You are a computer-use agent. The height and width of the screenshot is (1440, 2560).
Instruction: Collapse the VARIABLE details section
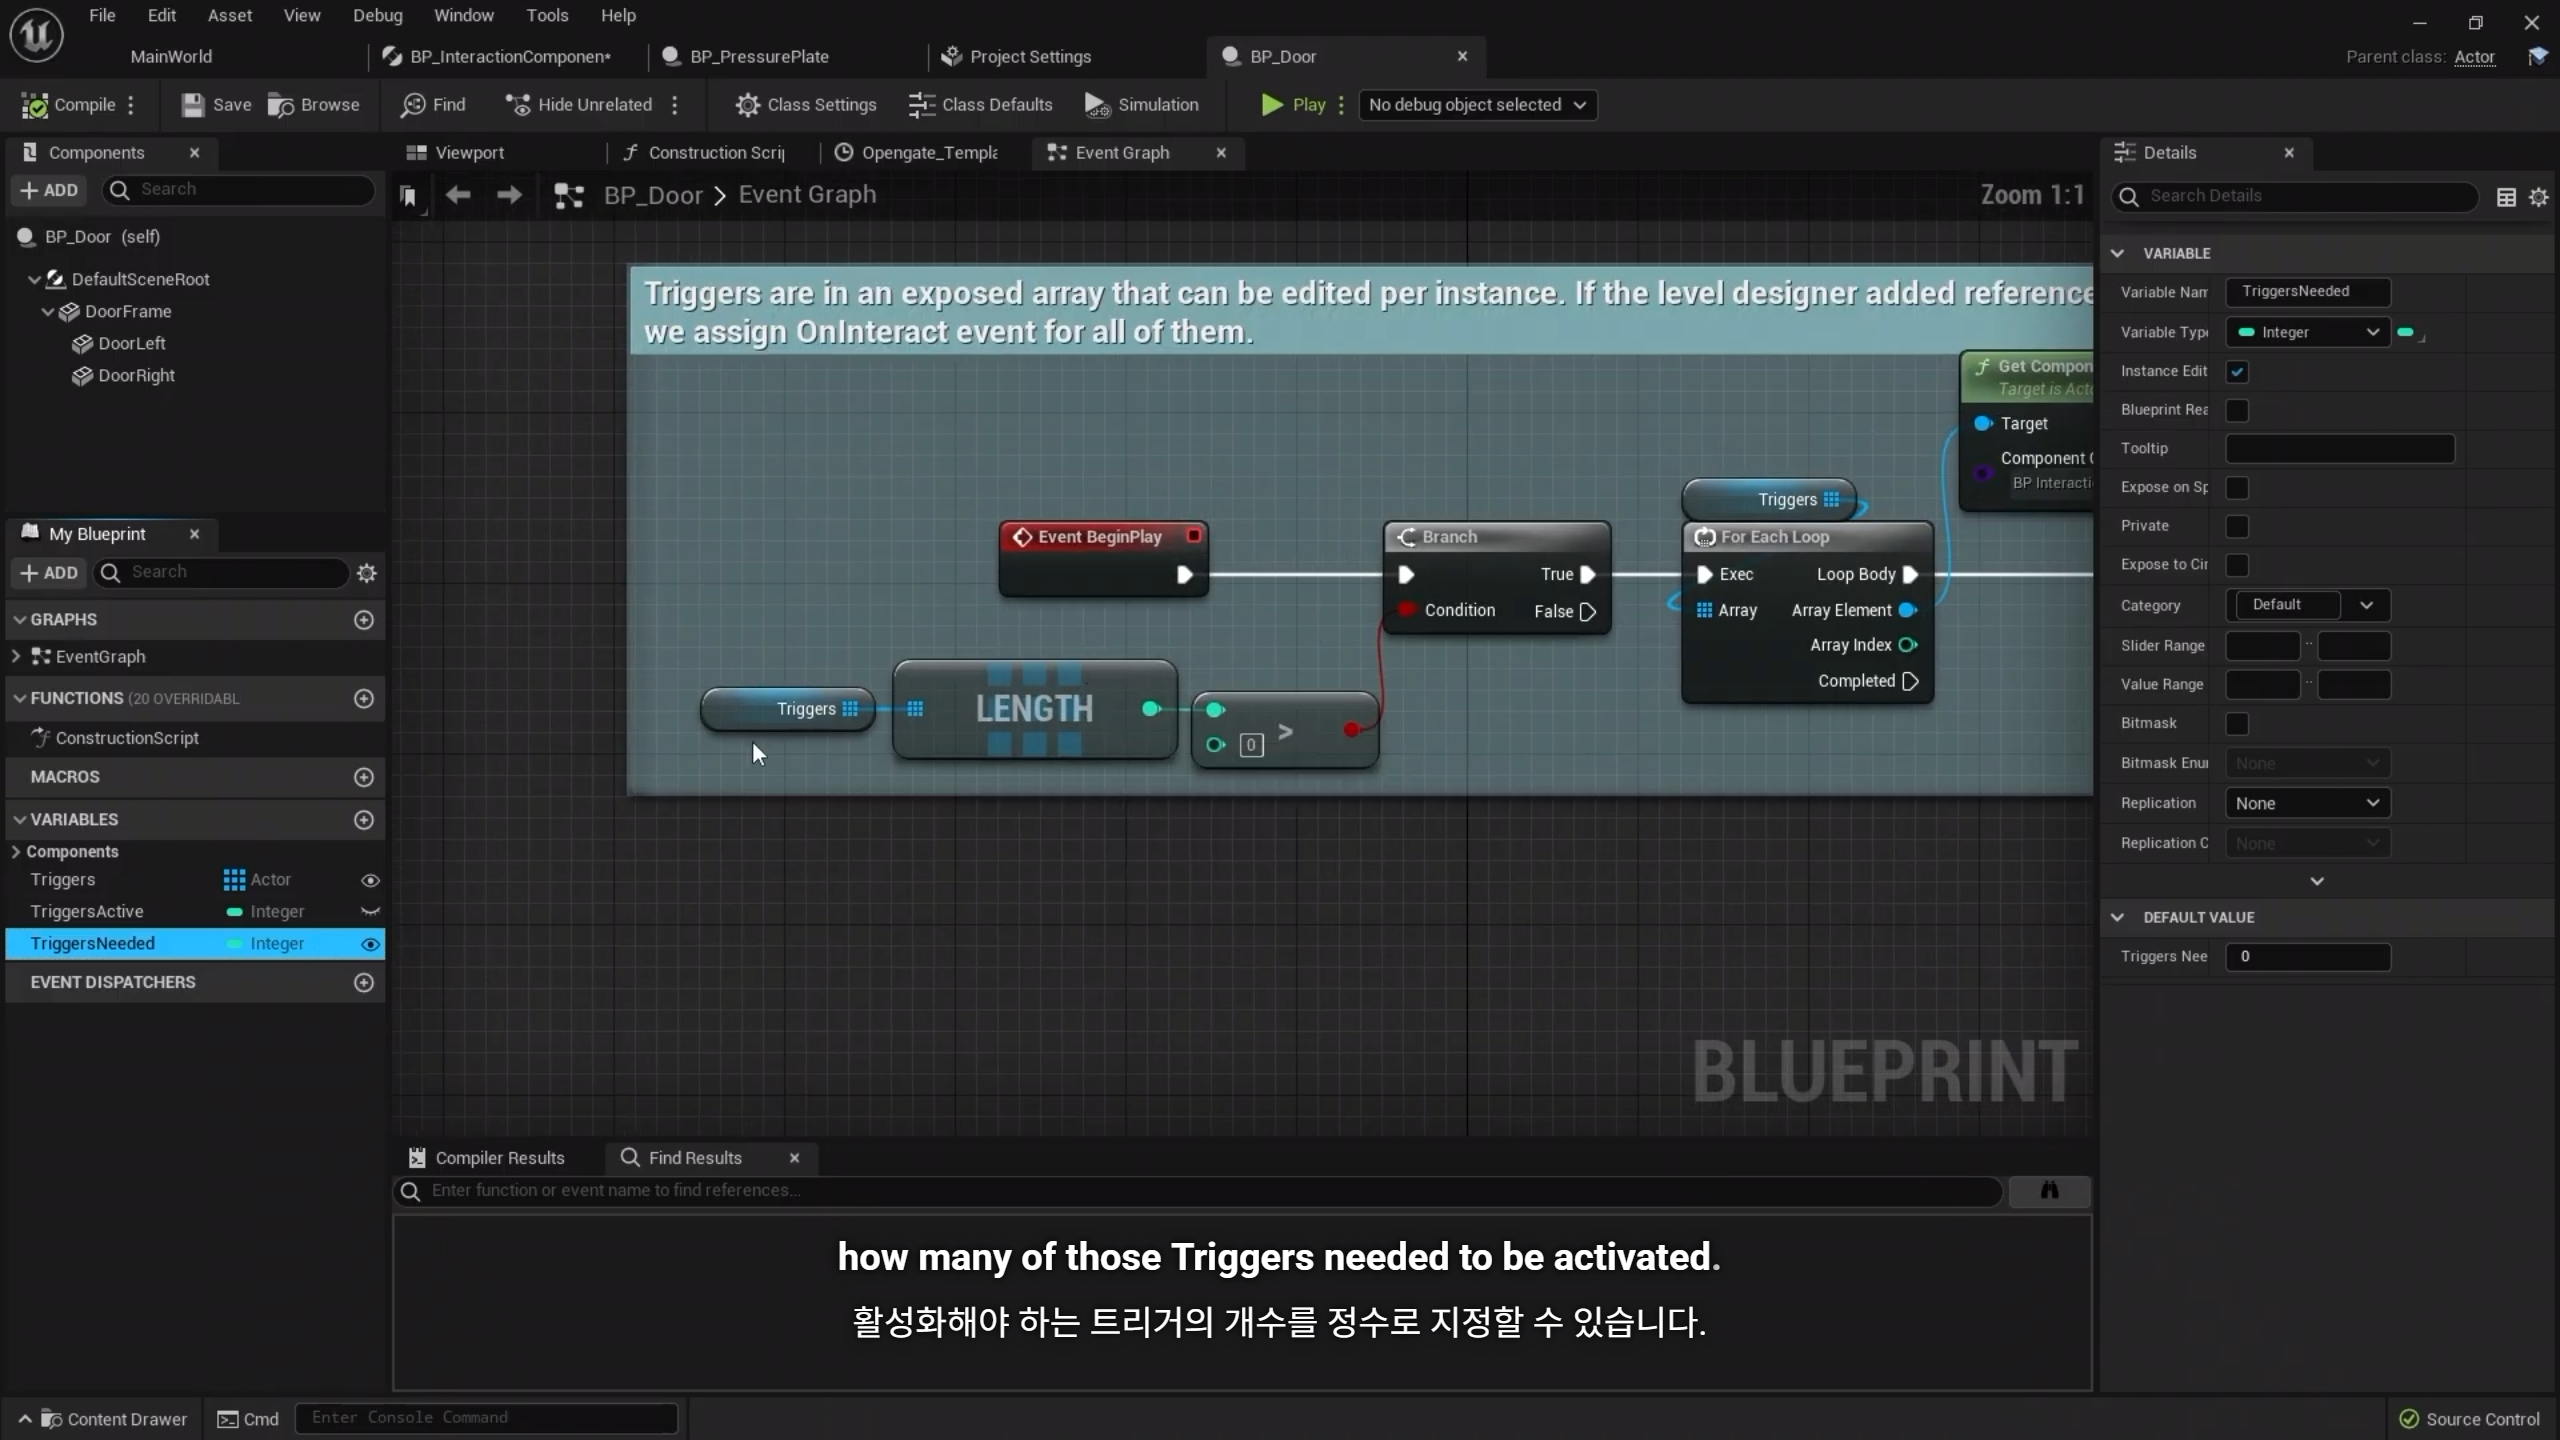coord(2117,253)
